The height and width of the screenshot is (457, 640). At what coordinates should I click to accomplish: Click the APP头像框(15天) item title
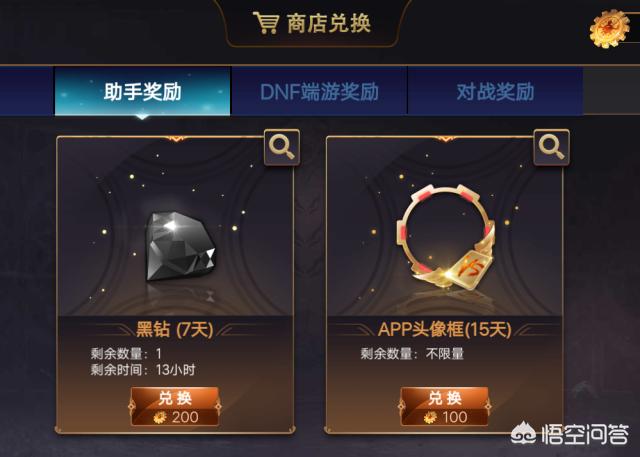point(444,329)
